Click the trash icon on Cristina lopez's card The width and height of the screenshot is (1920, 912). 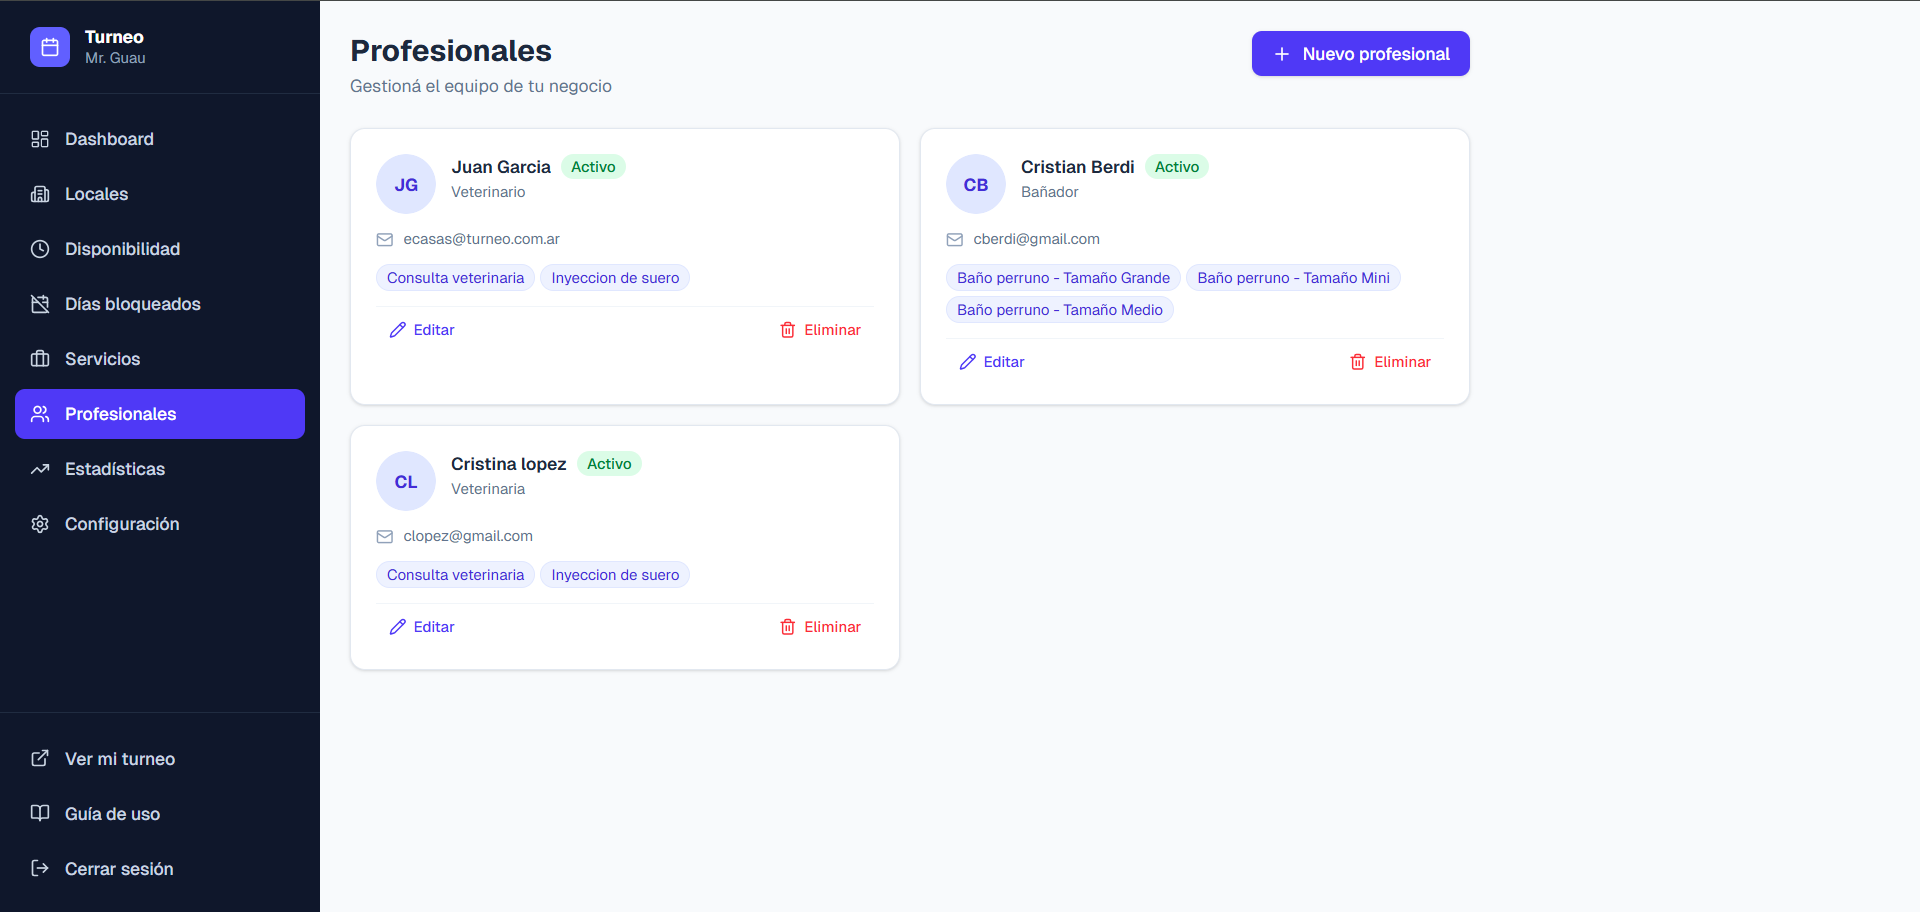point(788,627)
